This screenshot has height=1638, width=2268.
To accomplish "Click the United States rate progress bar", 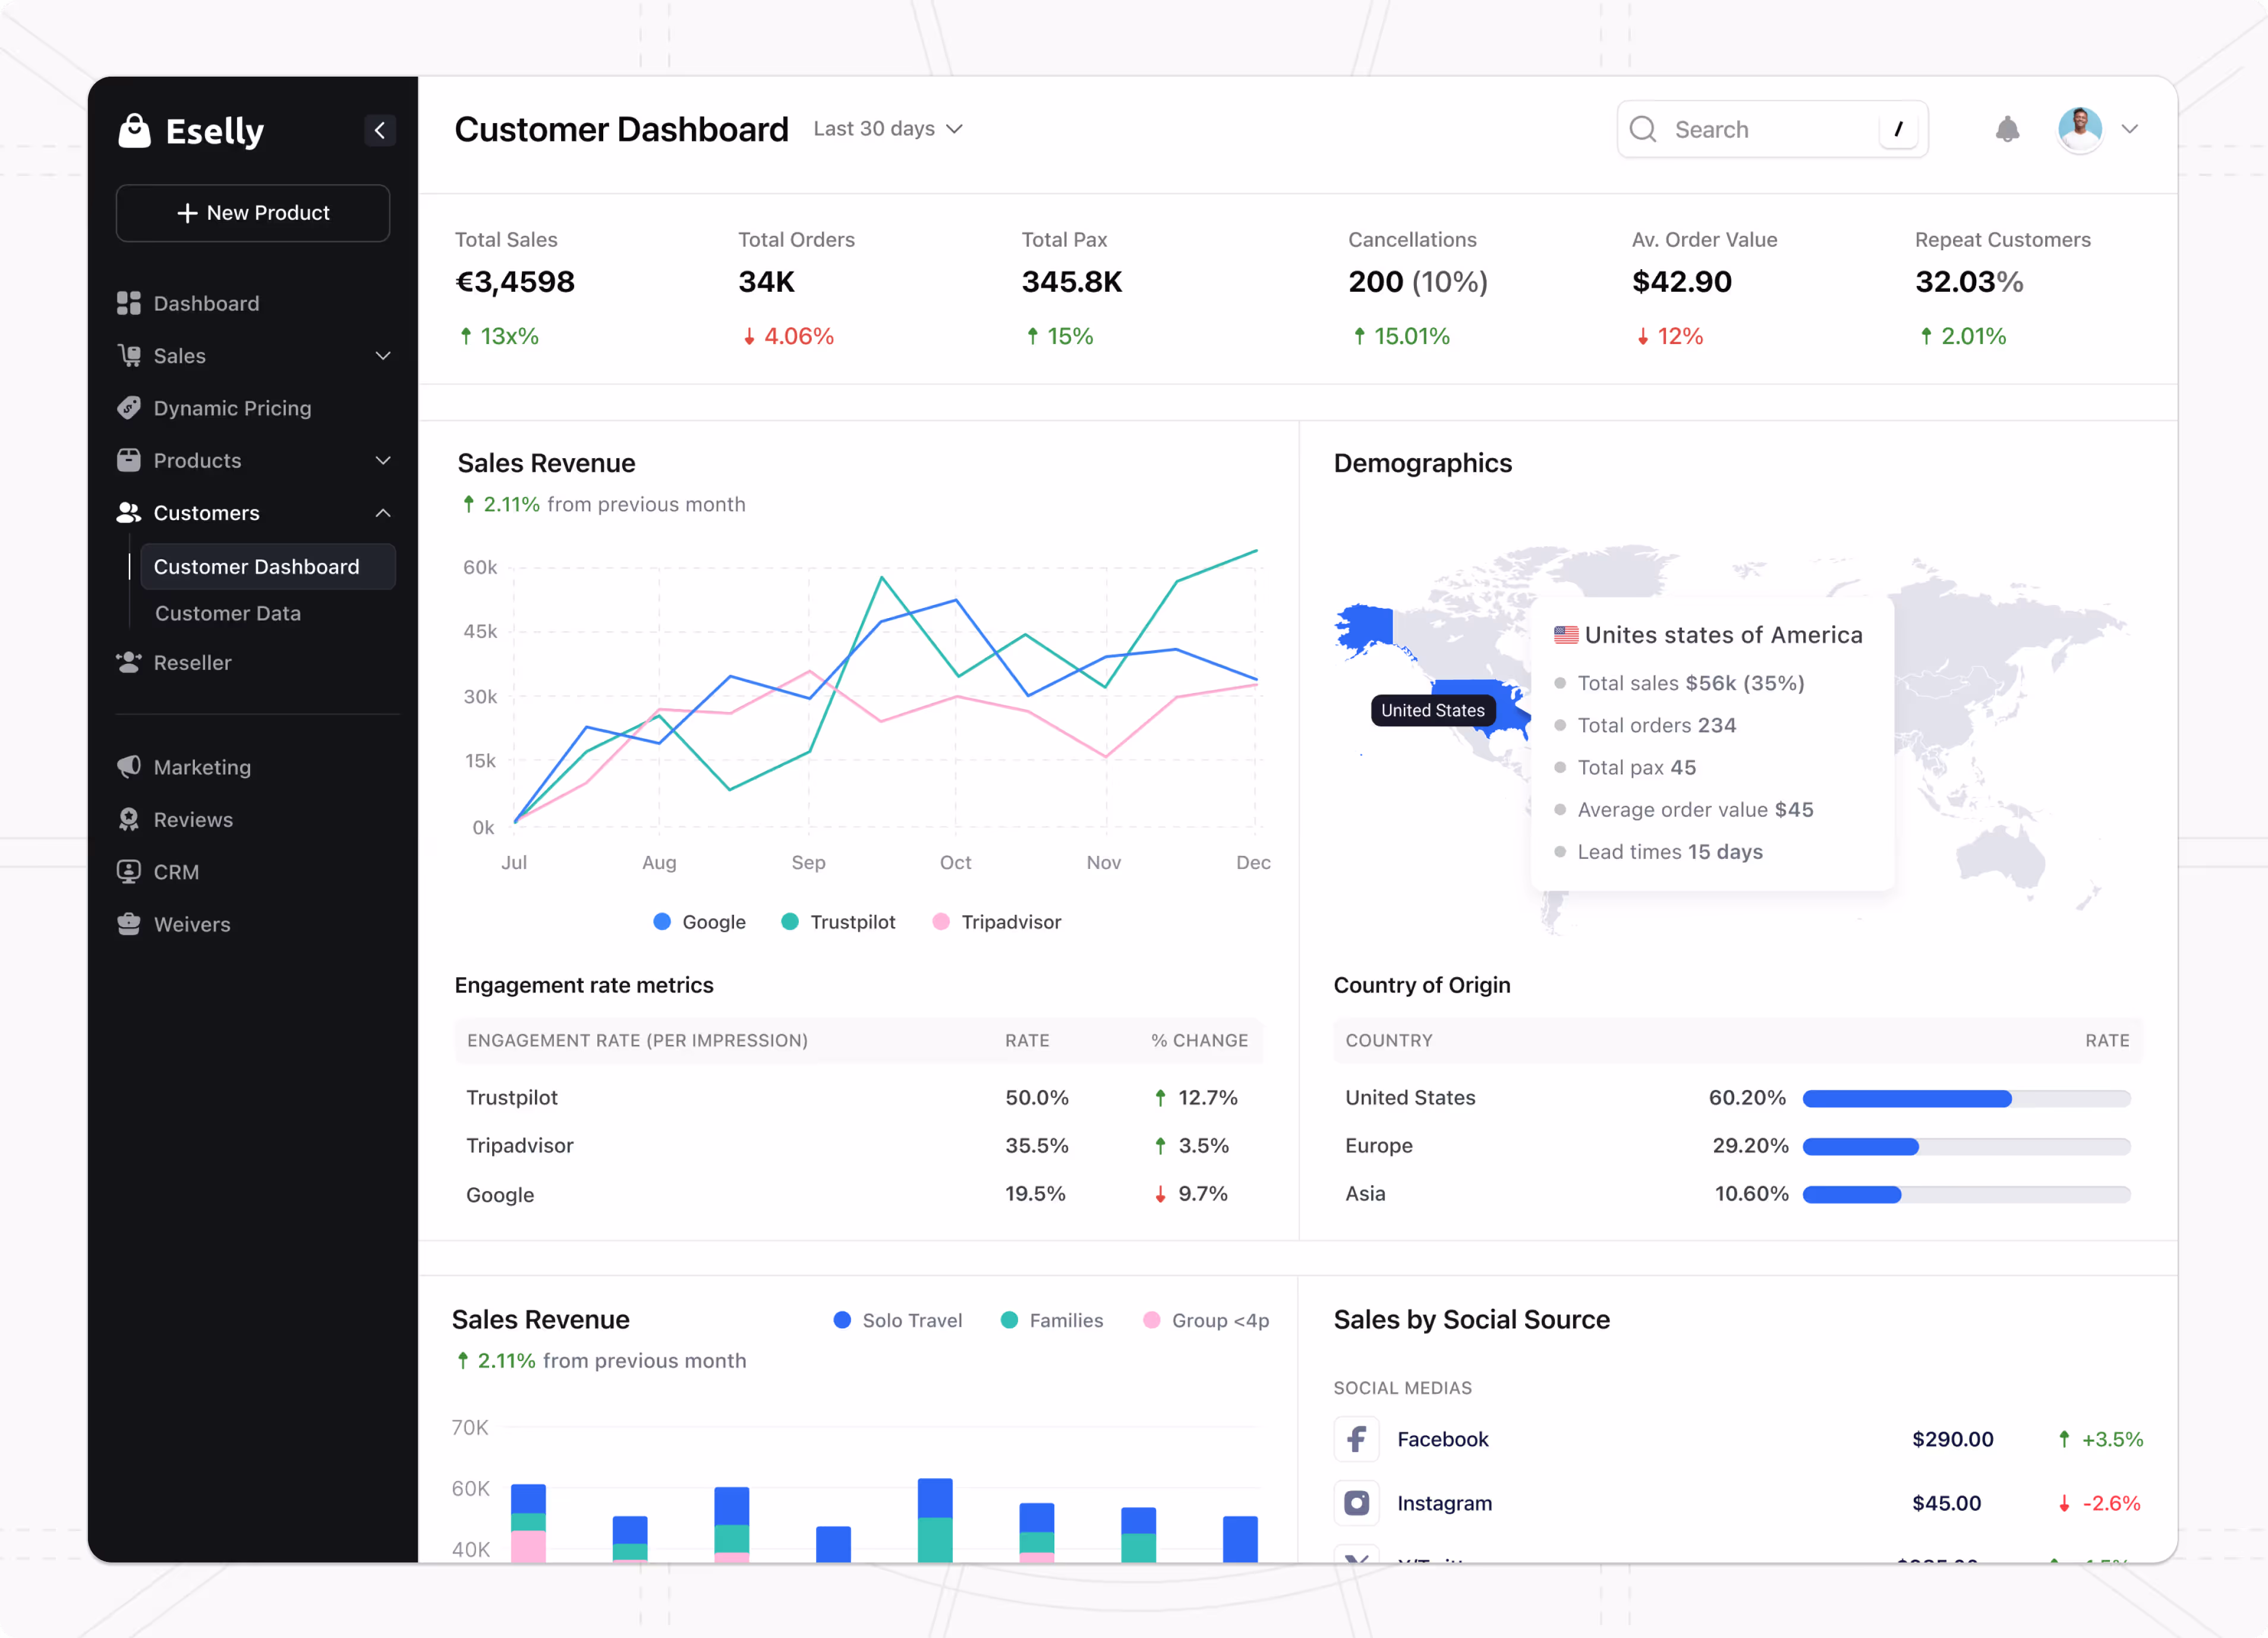I will pos(1965,1098).
